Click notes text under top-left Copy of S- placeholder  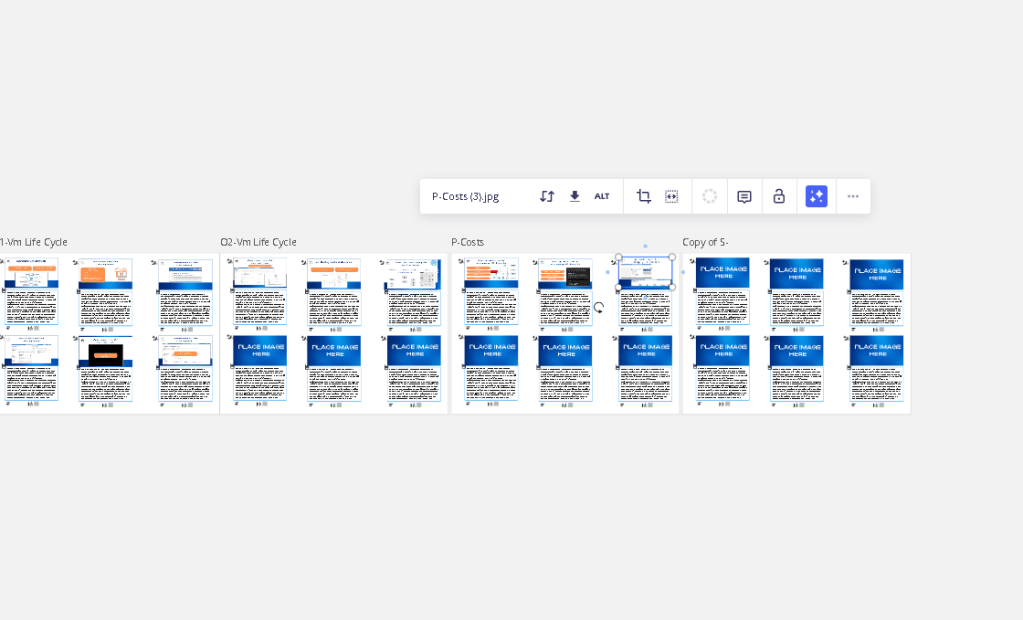pos(722,308)
